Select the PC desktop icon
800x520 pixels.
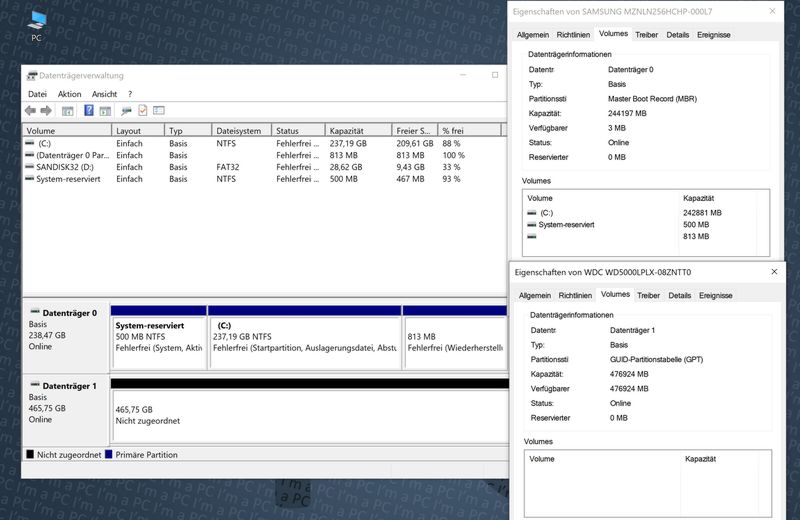click(x=37, y=26)
